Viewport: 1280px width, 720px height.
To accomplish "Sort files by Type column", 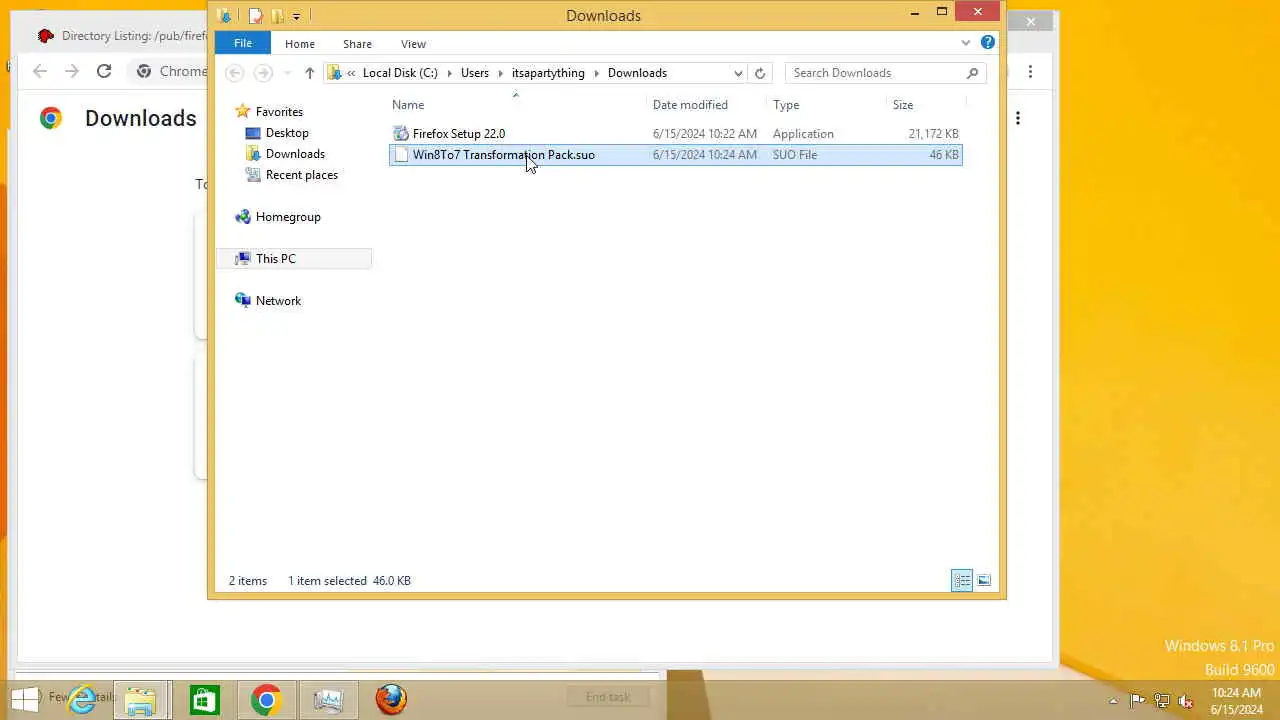I will pos(786,105).
